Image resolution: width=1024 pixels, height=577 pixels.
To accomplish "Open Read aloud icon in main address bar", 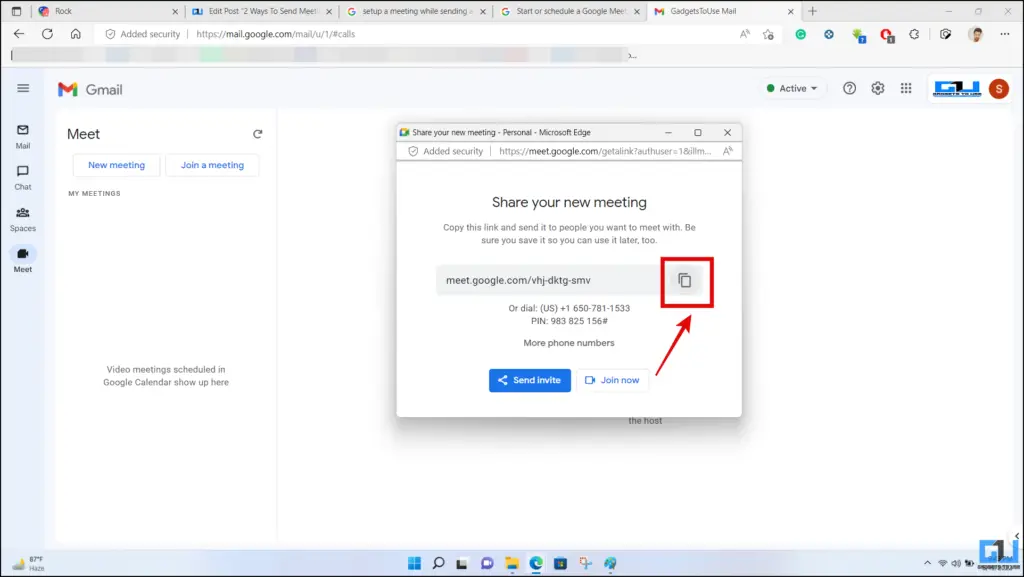I will tap(744, 34).
